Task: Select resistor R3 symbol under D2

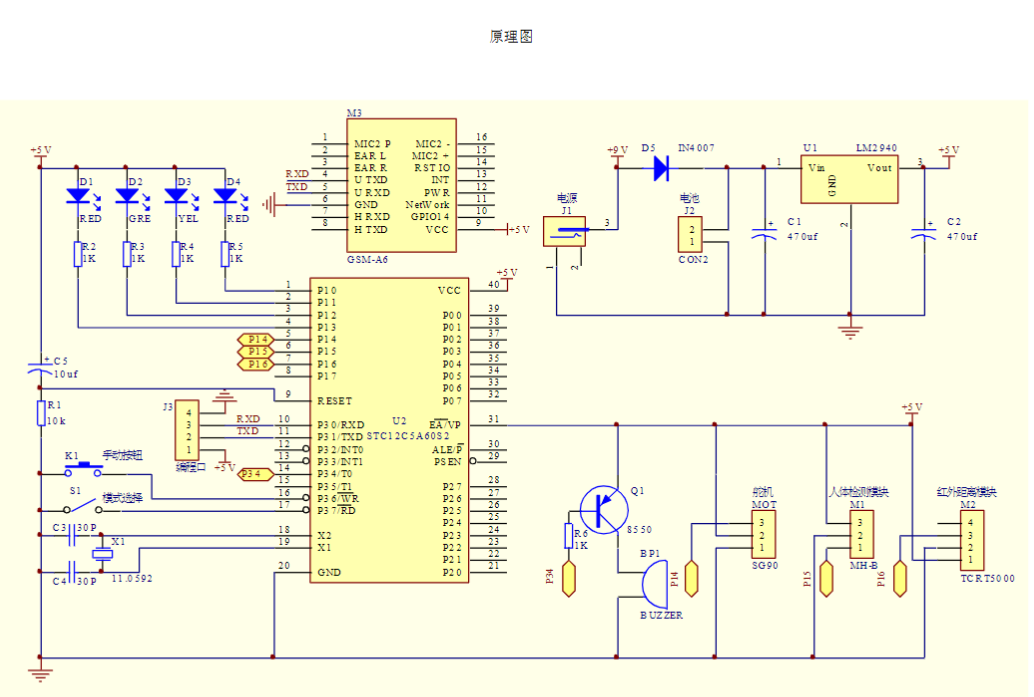Action: (127, 254)
